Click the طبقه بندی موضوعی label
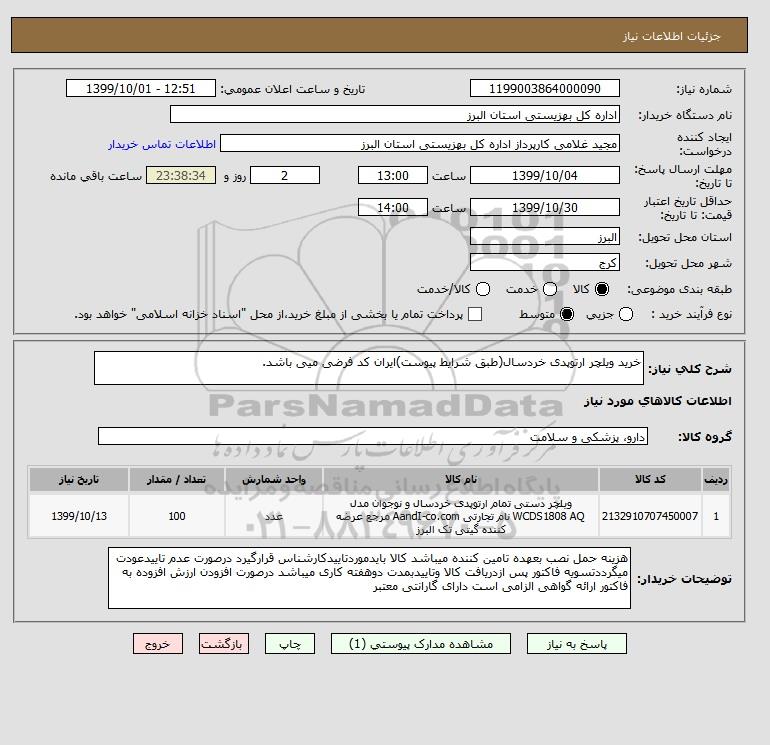Screen dimensions: 770x745 [x=679, y=289]
